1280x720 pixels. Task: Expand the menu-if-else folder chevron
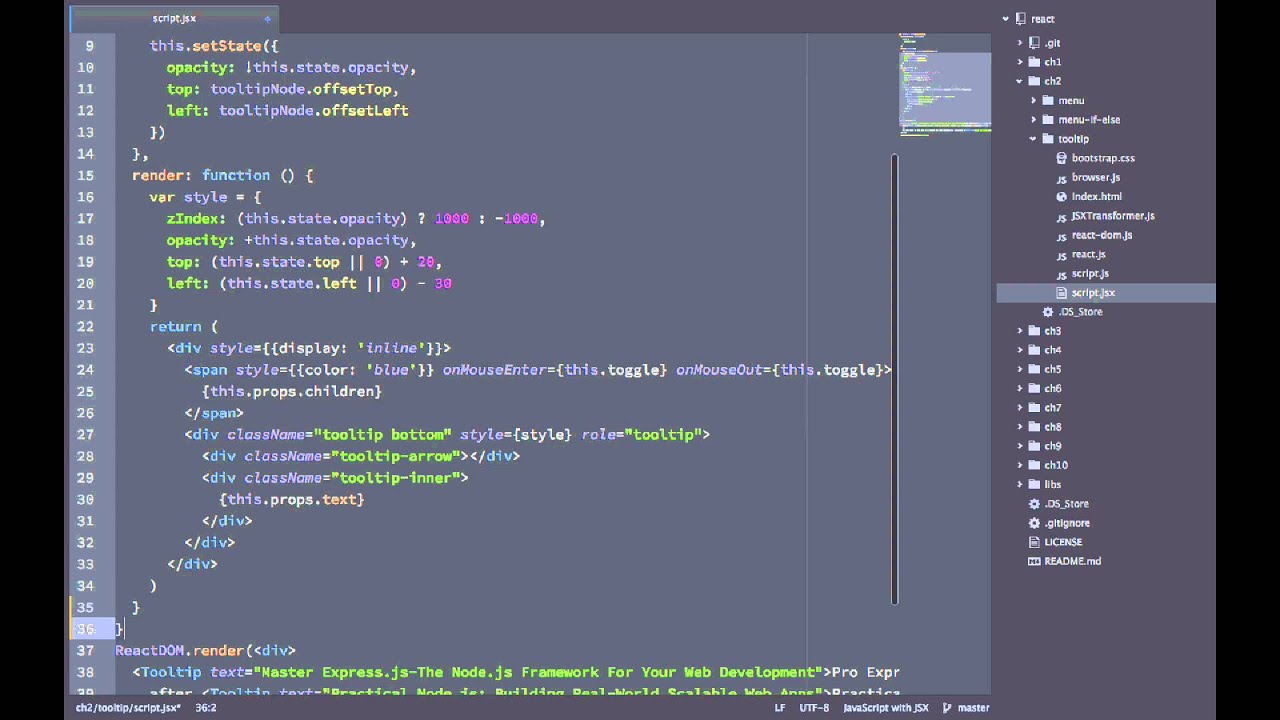[x=1034, y=120]
